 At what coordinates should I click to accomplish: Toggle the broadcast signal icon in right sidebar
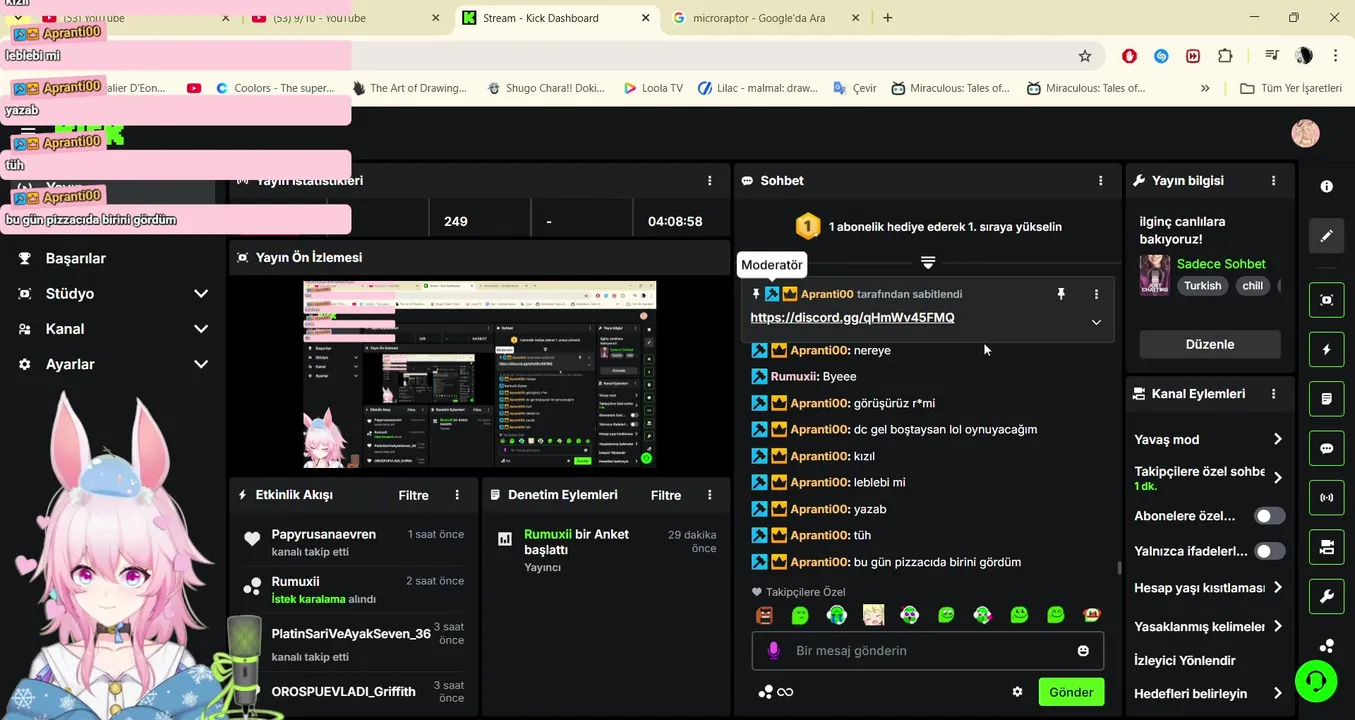tap(1326, 497)
